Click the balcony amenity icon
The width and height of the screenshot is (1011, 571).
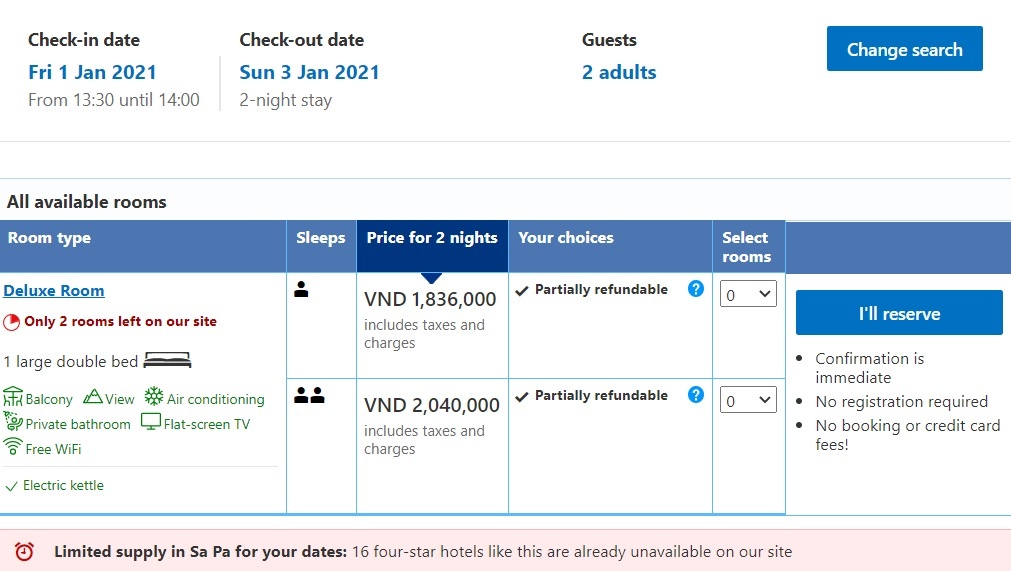(x=13, y=397)
